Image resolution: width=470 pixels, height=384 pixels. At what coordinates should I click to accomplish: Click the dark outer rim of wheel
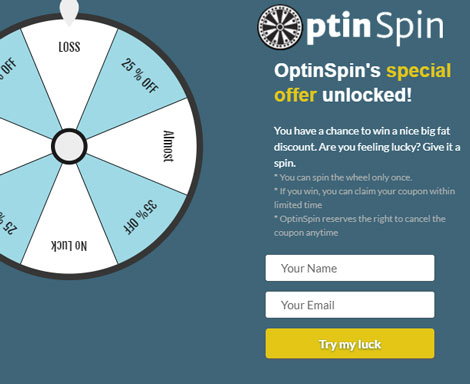pyautogui.click(x=199, y=146)
